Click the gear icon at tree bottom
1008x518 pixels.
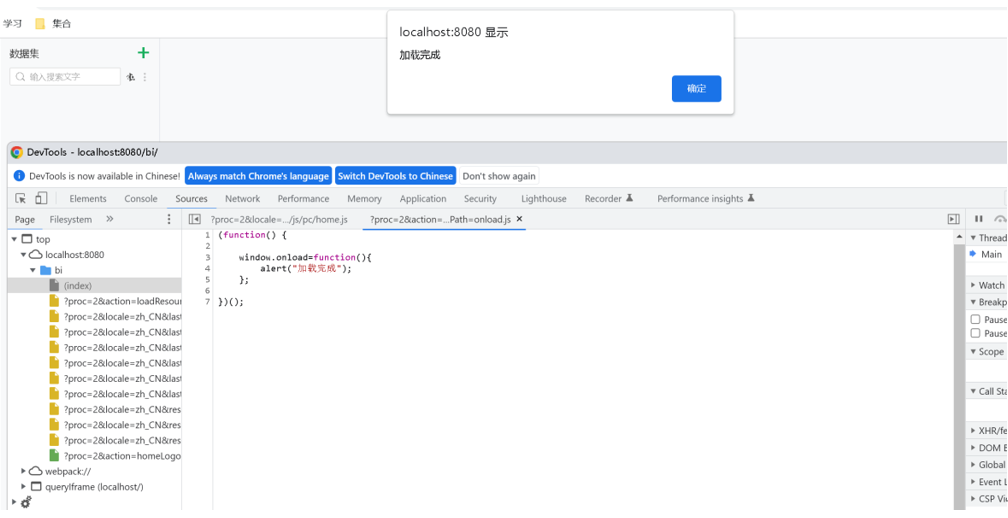pos(26,502)
